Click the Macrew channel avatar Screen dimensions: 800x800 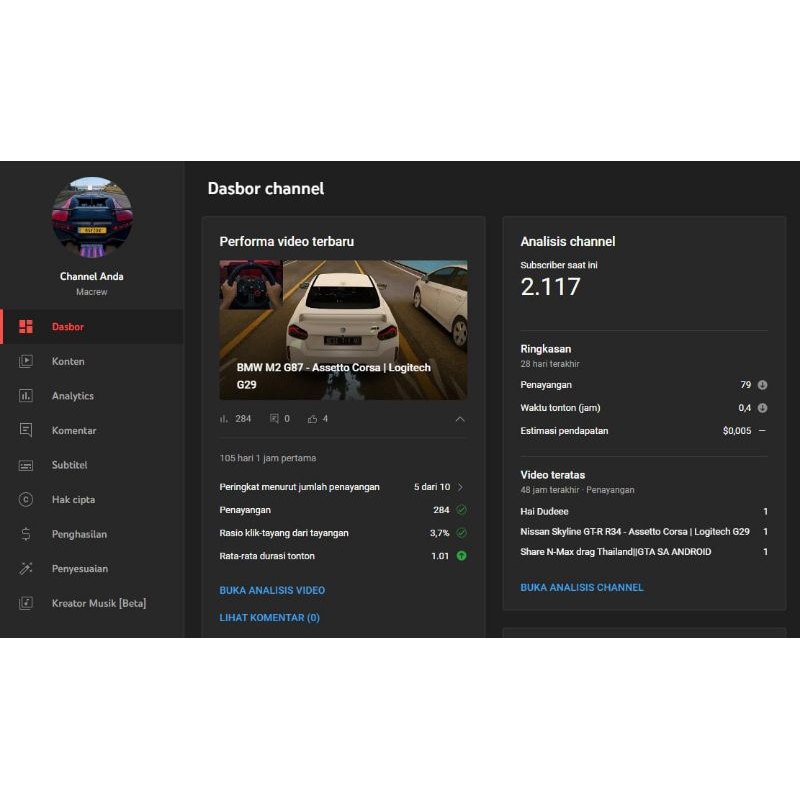[92, 218]
